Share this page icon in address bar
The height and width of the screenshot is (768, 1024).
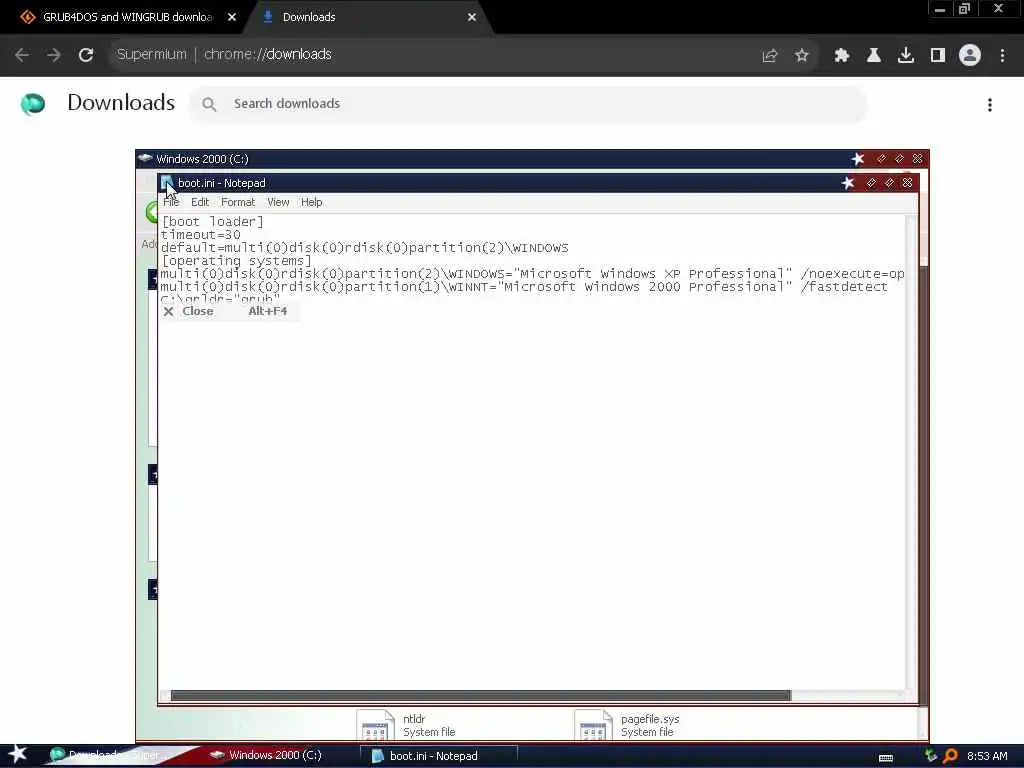pyautogui.click(x=769, y=56)
